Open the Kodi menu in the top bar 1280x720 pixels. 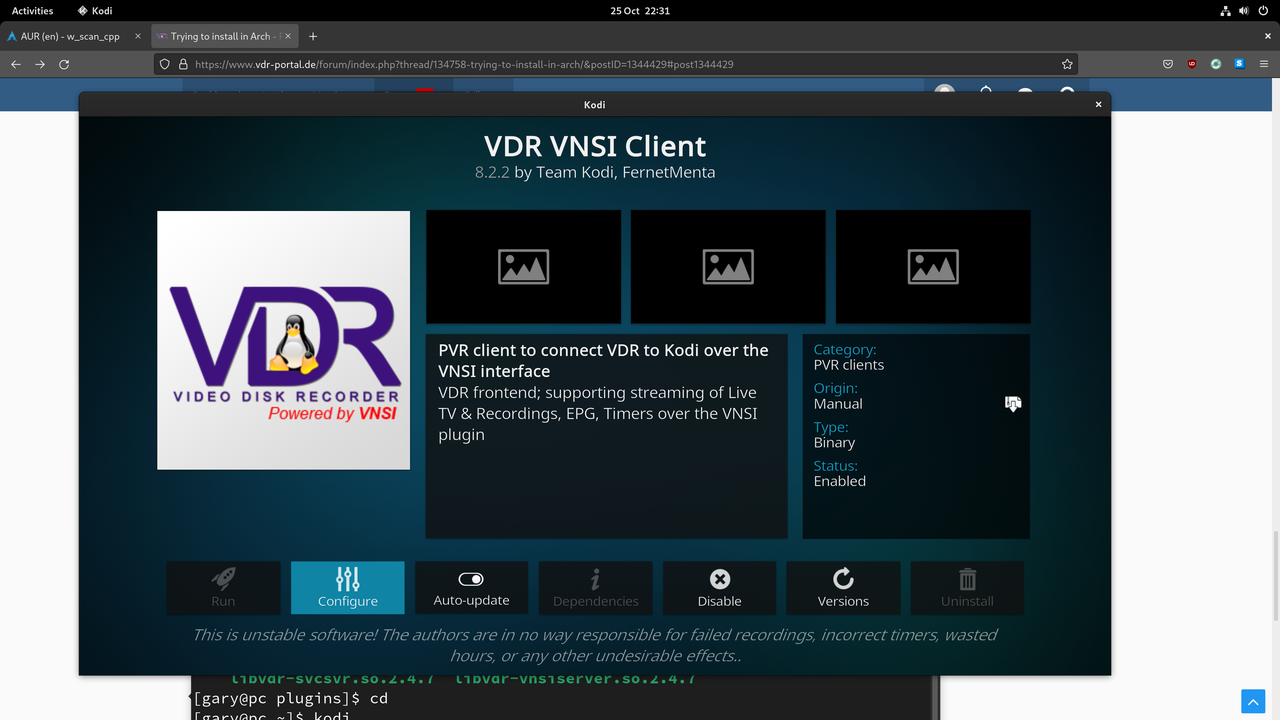pyautogui.click(x=95, y=11)
